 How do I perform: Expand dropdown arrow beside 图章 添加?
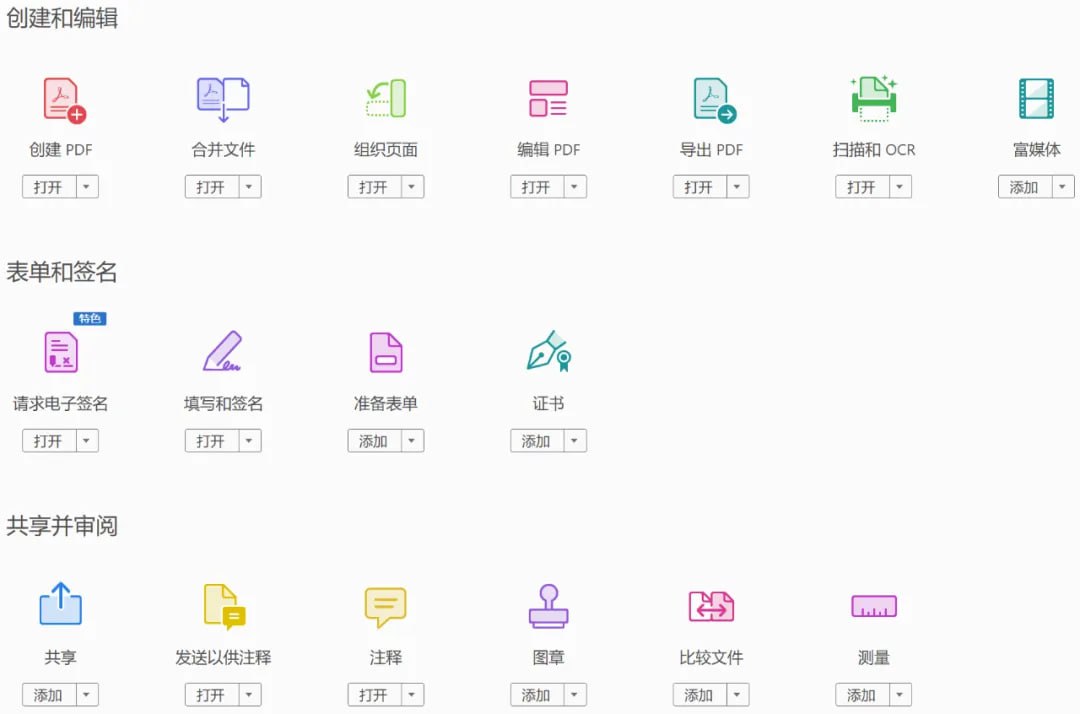pos(574,695)
